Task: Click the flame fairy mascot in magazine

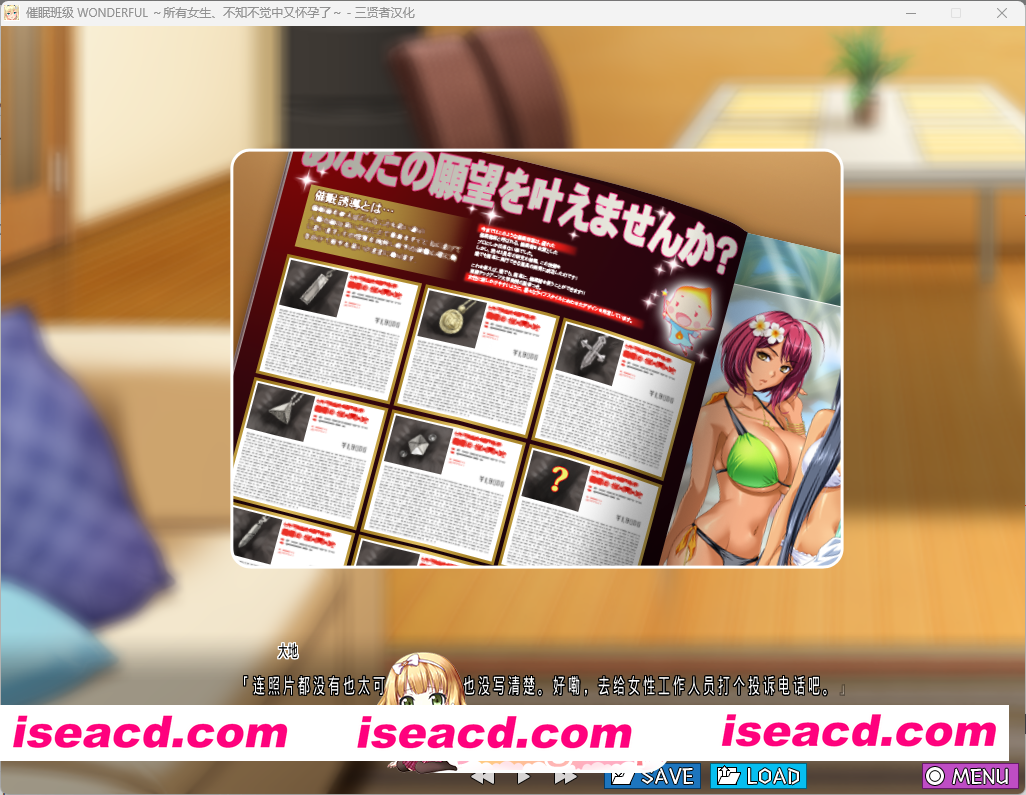Action: point(689,306)
